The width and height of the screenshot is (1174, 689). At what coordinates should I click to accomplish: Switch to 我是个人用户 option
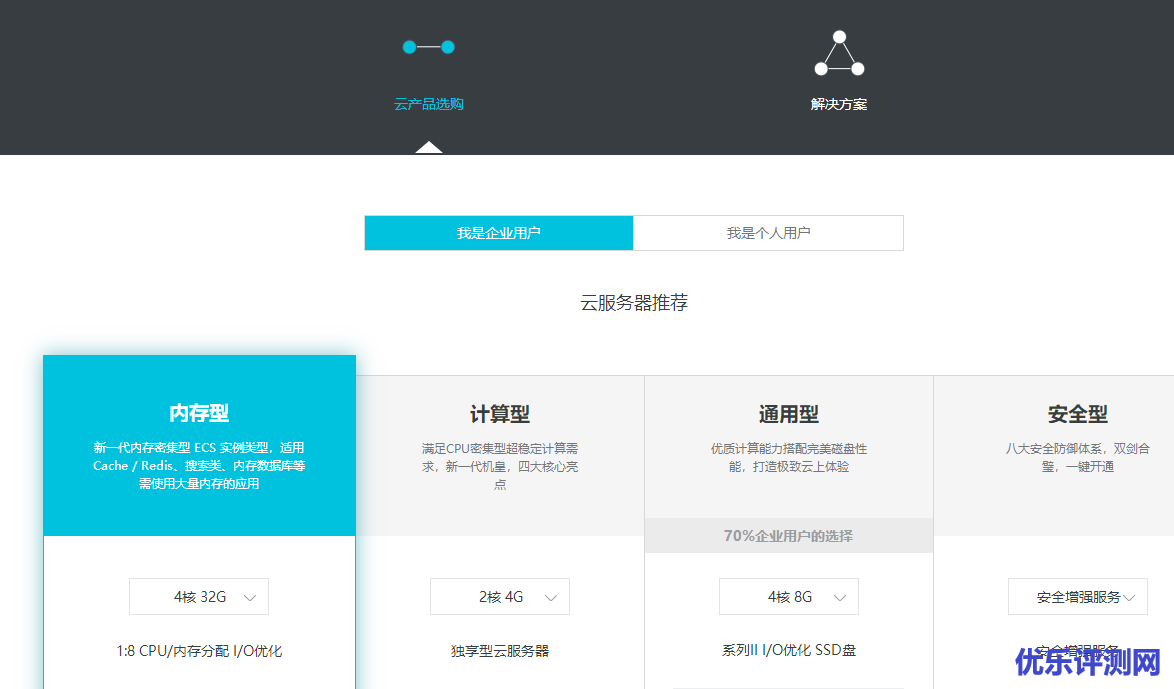768,233
